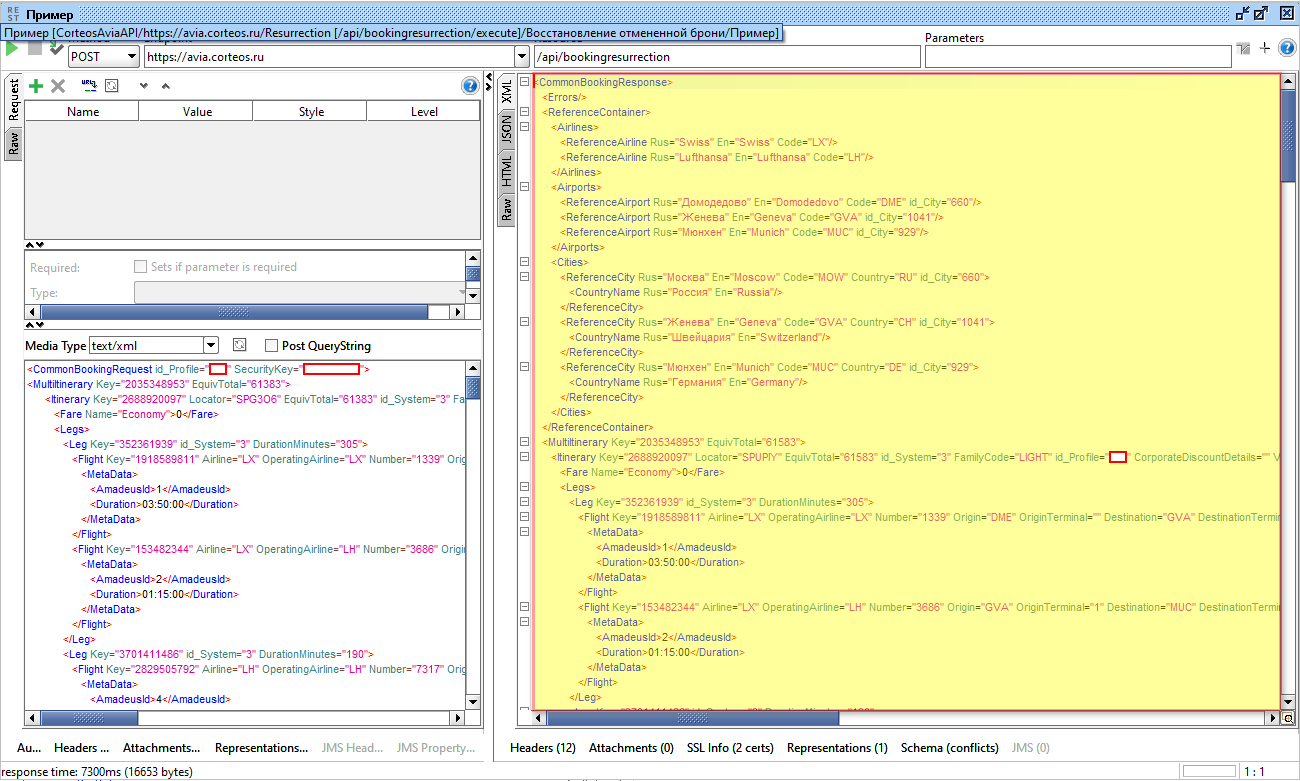Image resolution: width=1300 pixels, height=781 pixels.
Task: Click the green Submit request play button
Action: click(12, 49)
